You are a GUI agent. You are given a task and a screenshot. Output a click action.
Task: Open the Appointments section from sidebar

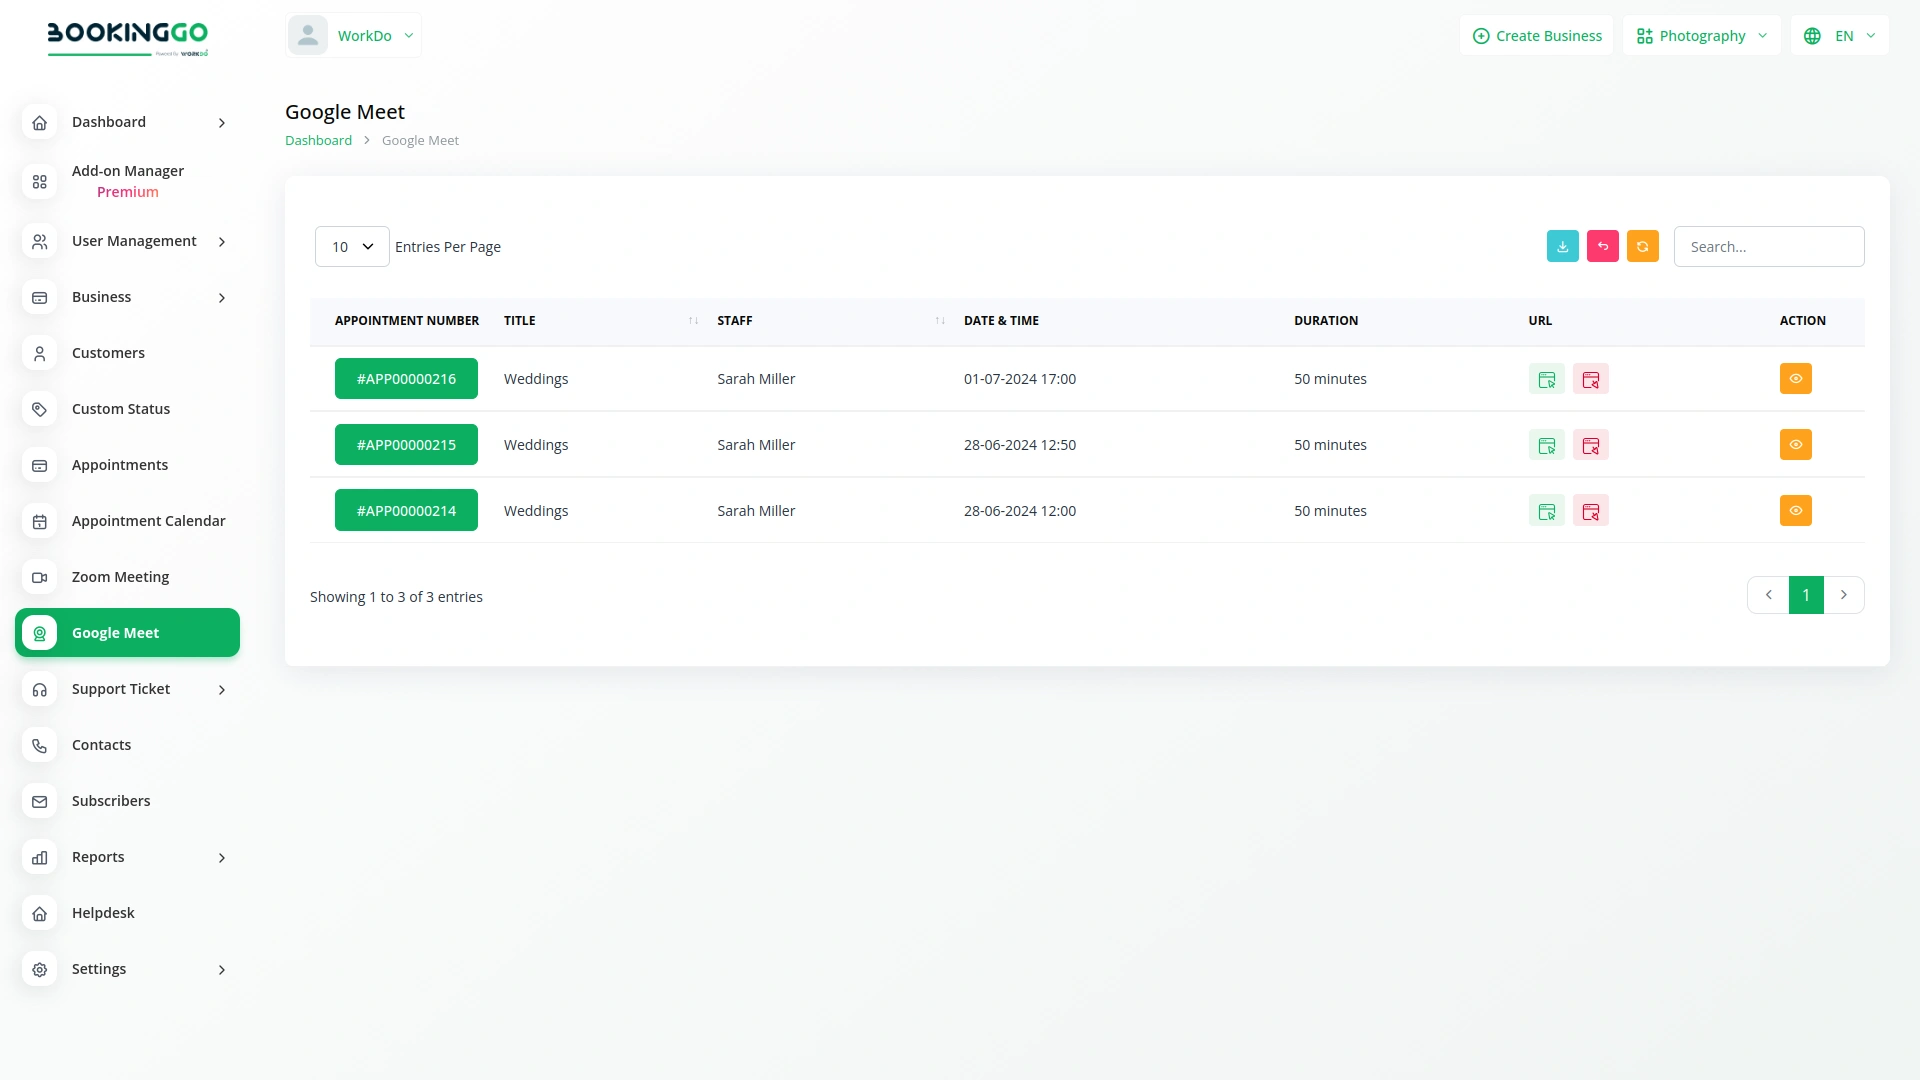point(119,465)
